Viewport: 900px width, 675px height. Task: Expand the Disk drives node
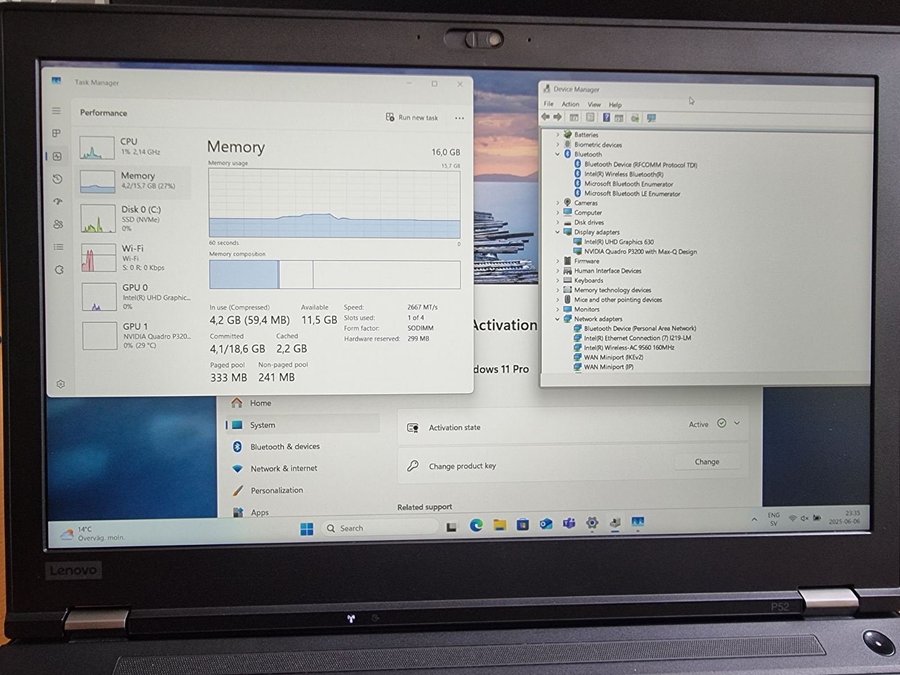[x=557, y=222]
